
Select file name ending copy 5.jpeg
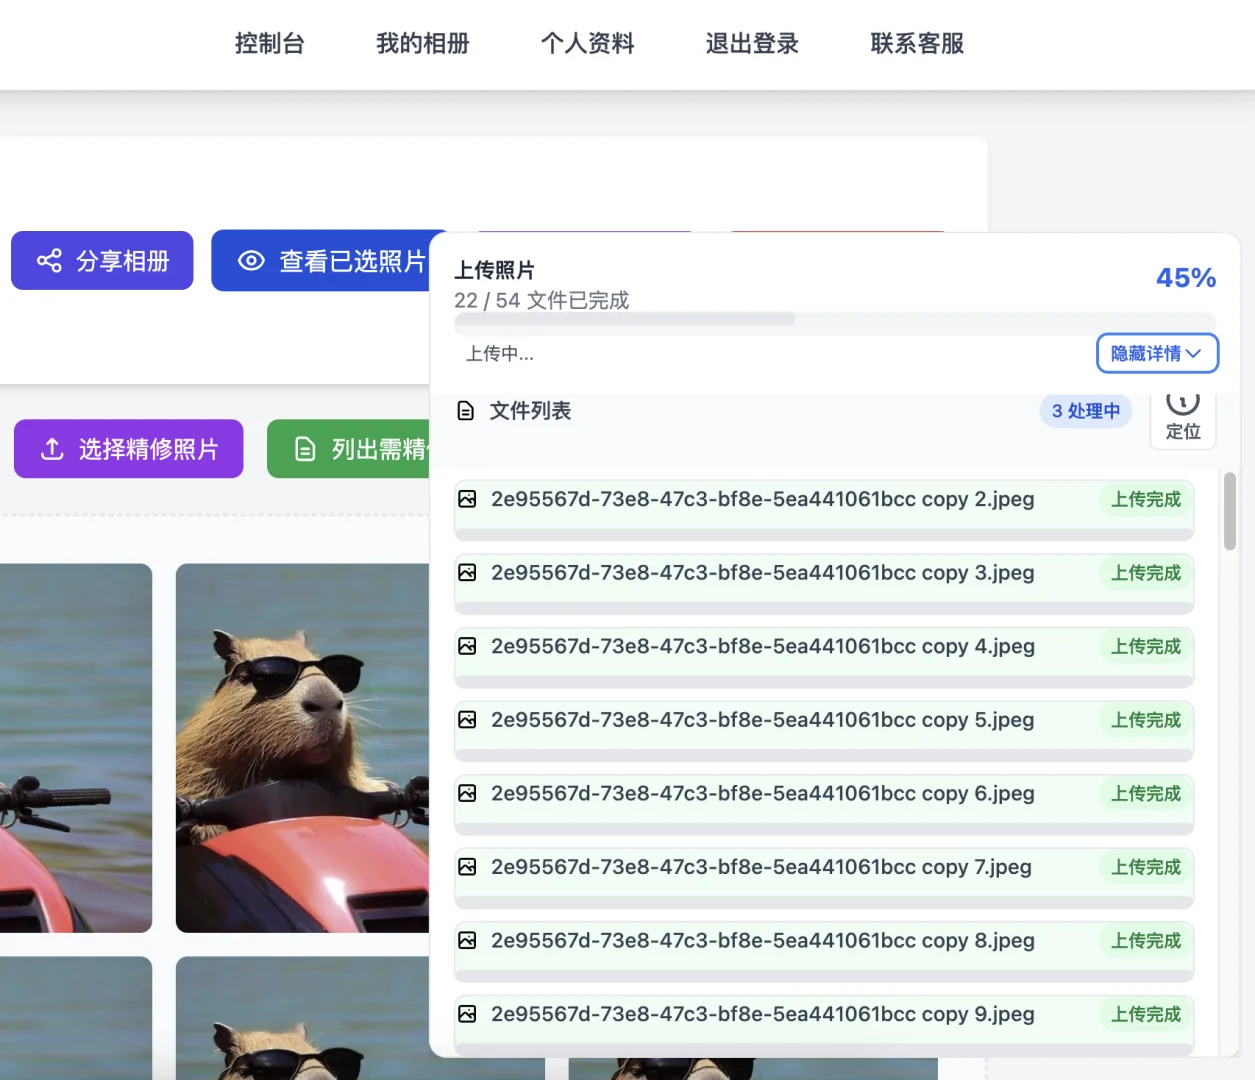763,720
